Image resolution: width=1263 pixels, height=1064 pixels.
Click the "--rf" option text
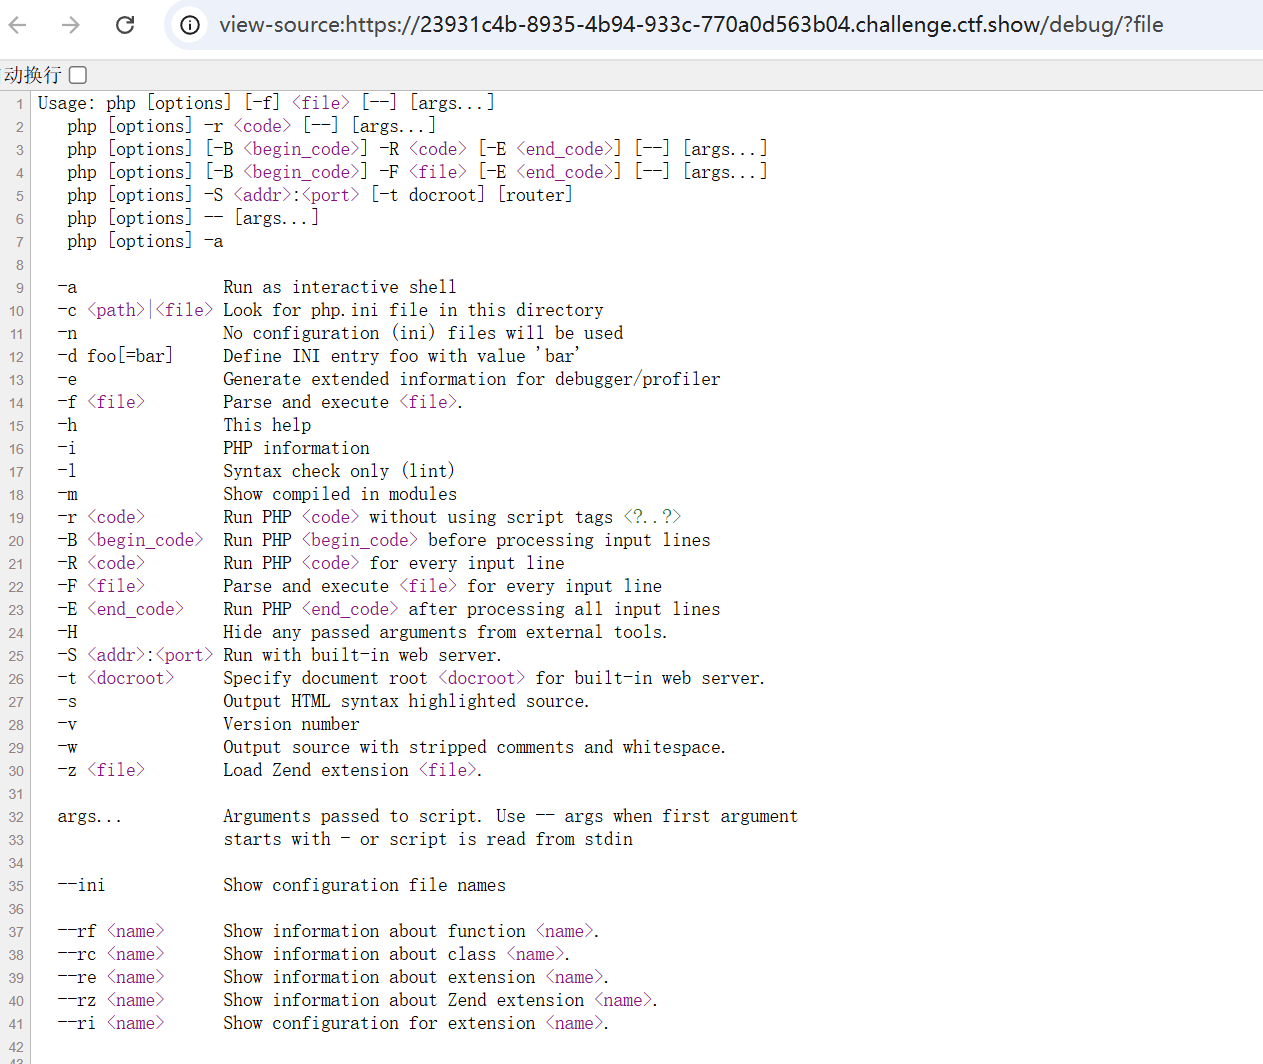pos(77,931)
